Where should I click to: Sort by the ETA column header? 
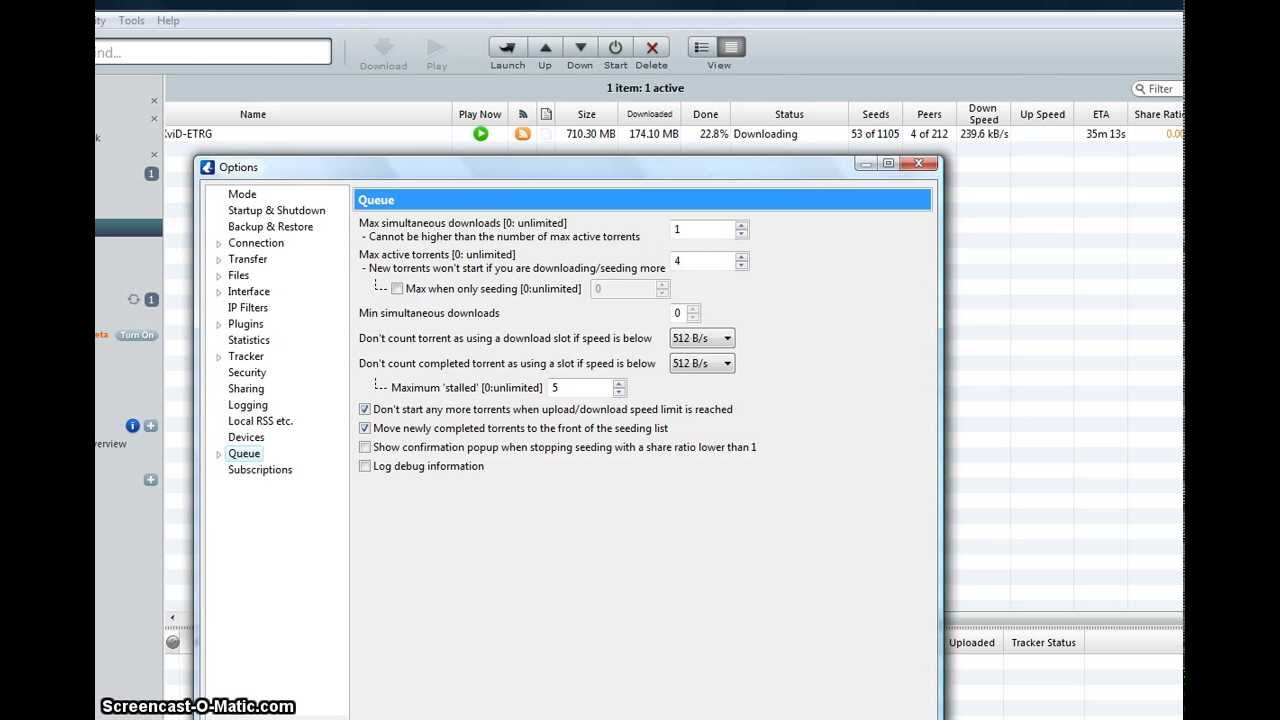[x=1101, y=114]
